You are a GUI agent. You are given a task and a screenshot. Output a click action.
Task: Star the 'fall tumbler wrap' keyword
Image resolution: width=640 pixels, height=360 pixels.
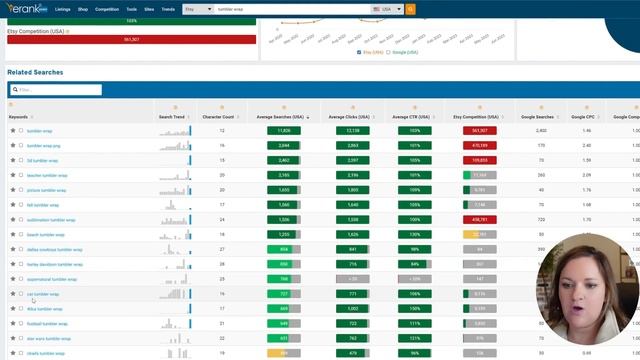(x=13, y=204)
